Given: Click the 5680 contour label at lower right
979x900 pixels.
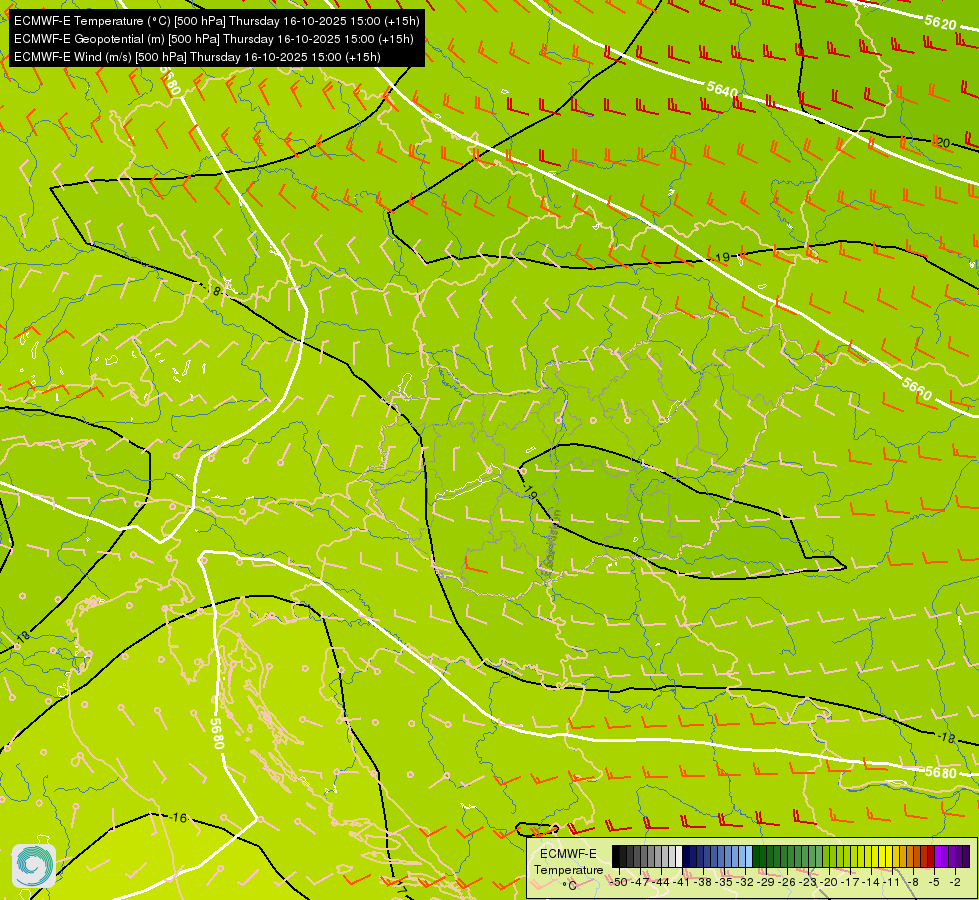Looking at the screenshot, I should pos(941,773).
